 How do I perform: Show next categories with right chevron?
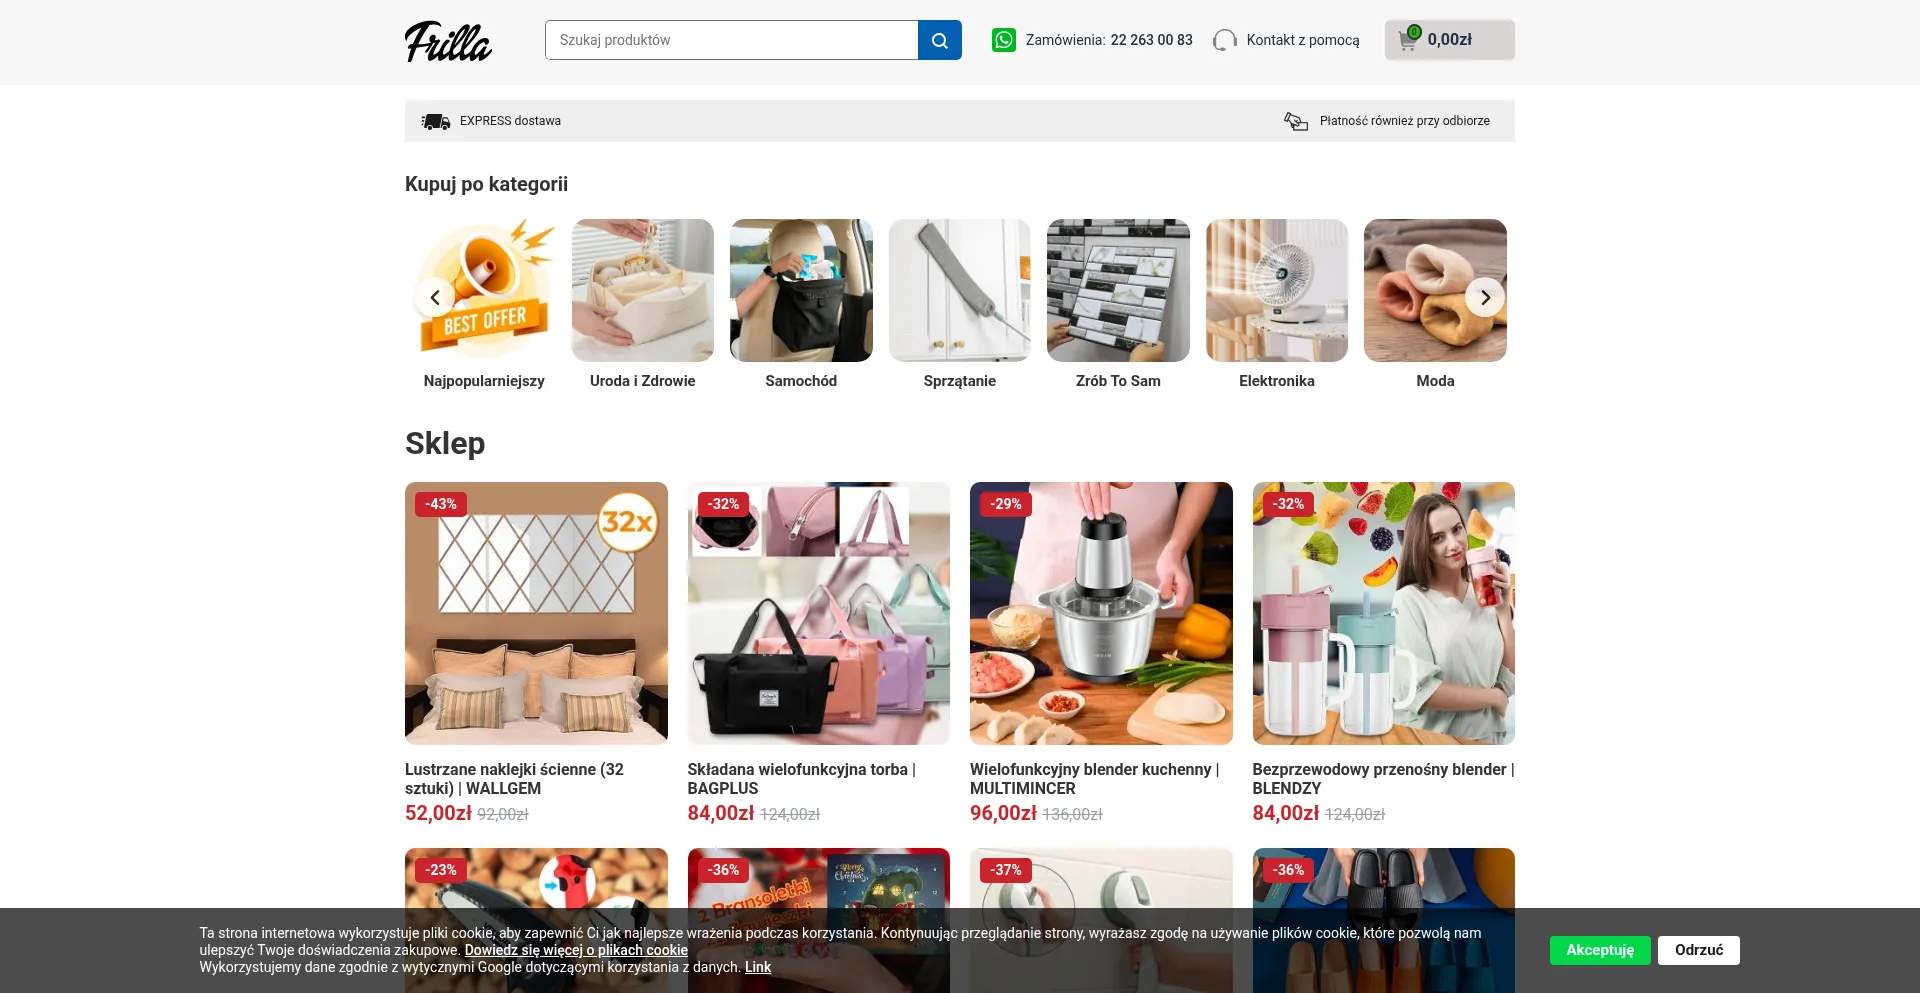click(1485, 297)
